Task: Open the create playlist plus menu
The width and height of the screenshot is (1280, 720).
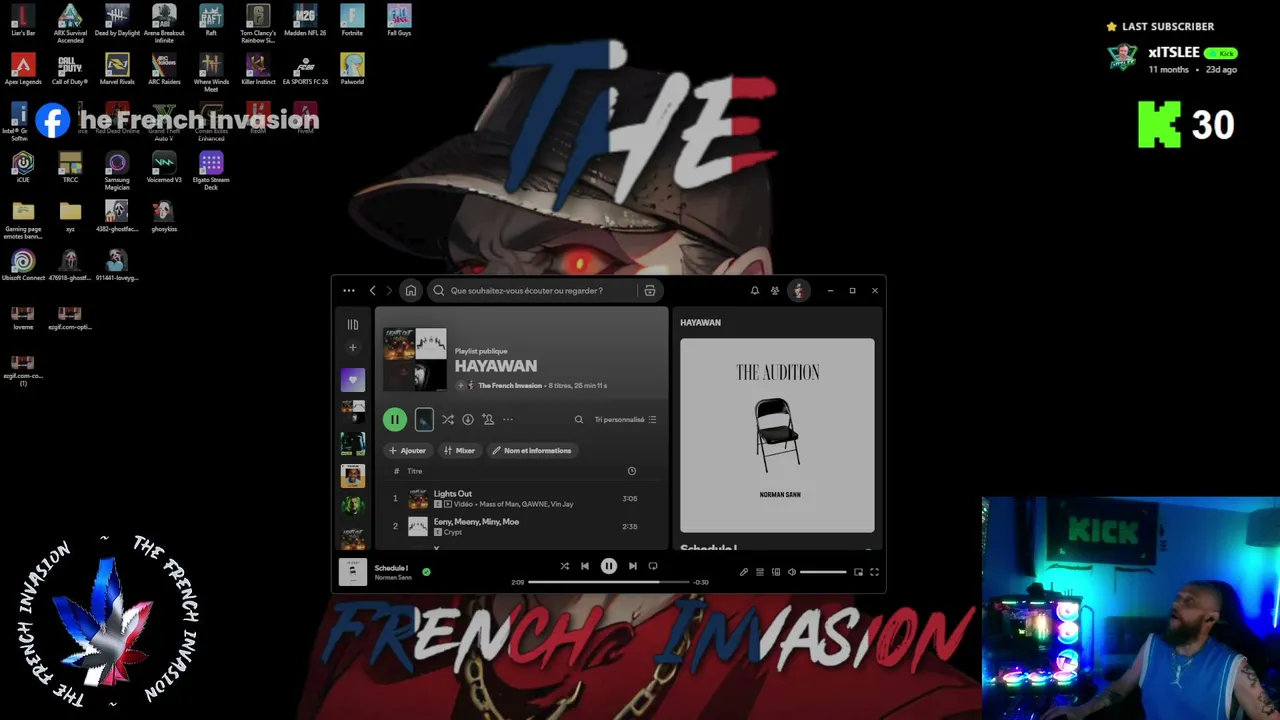Action: pyautogui.click(x=352, y=348)
